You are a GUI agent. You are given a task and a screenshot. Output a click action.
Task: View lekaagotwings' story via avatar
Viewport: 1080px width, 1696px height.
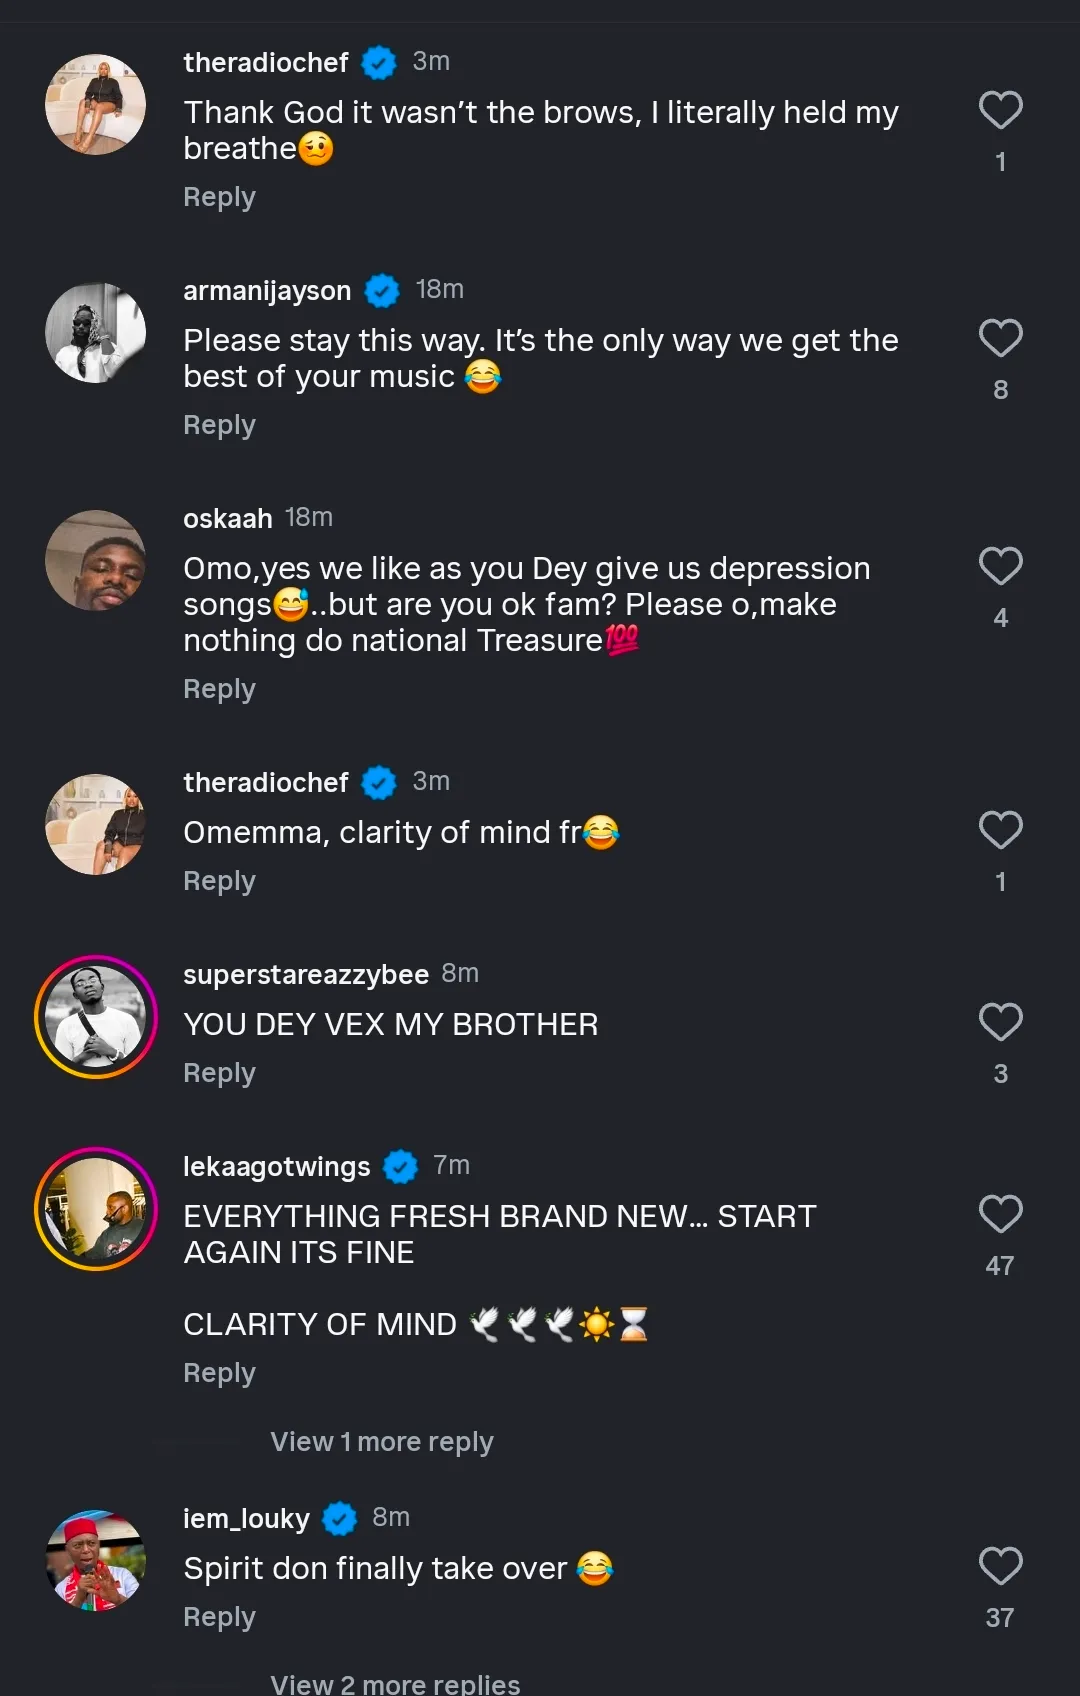pyautogui.click(x=96, y=1209)
